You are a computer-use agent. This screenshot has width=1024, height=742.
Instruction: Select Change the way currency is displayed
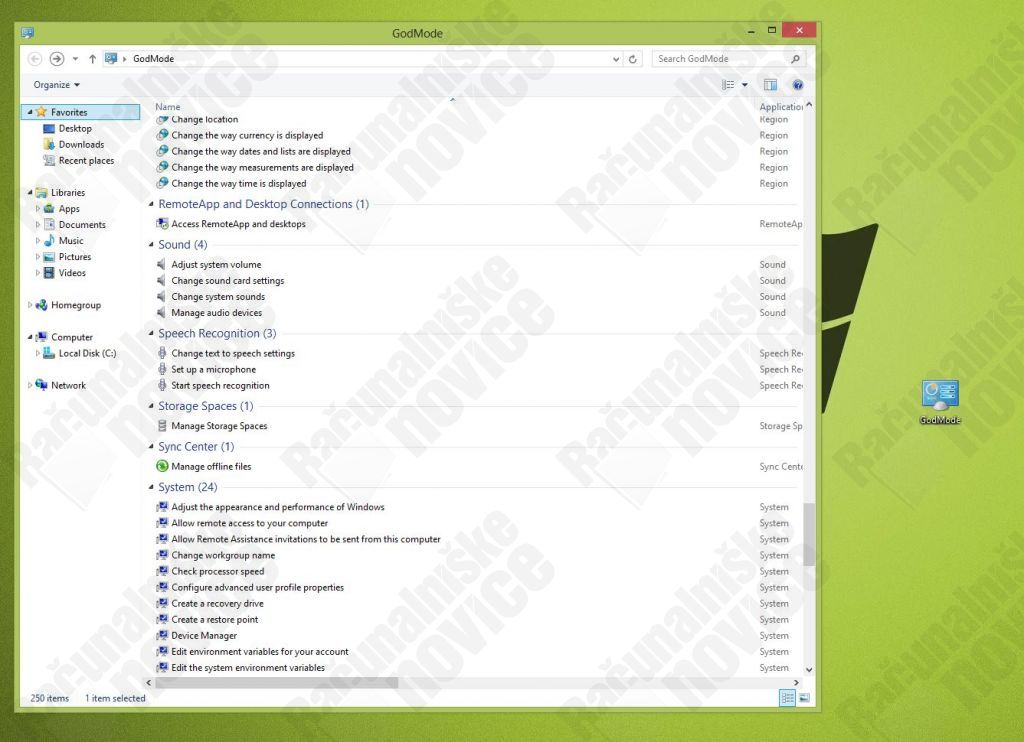(248, 135)
